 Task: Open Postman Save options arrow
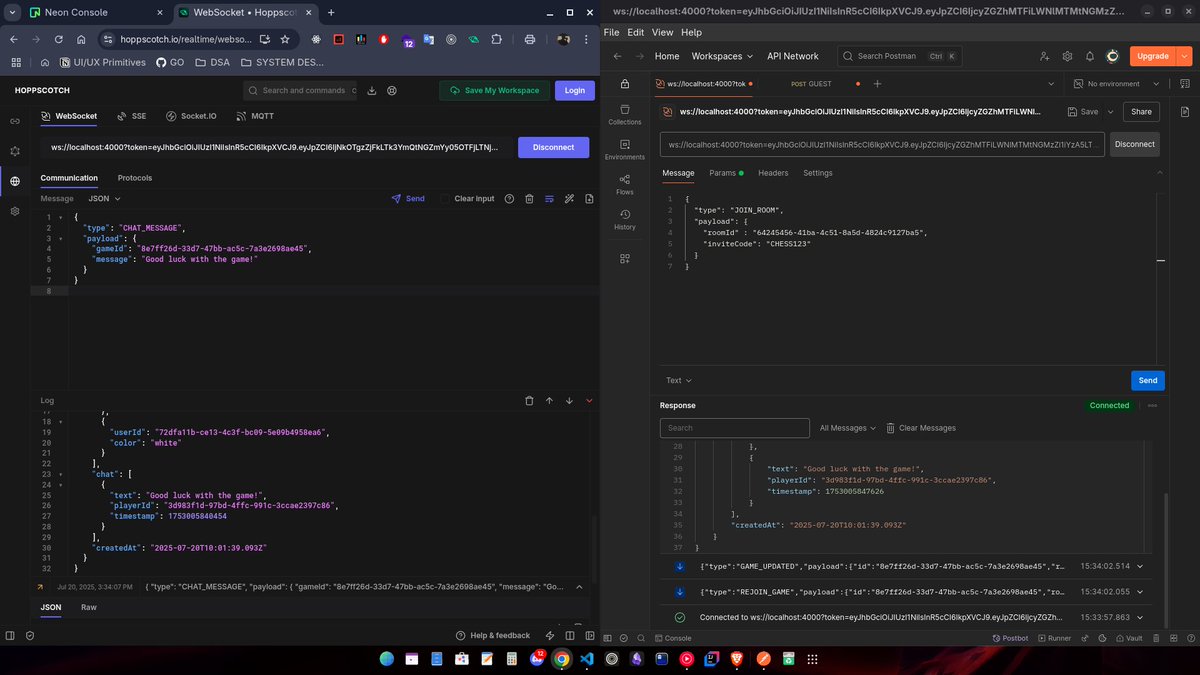[x=1109, y=112]
